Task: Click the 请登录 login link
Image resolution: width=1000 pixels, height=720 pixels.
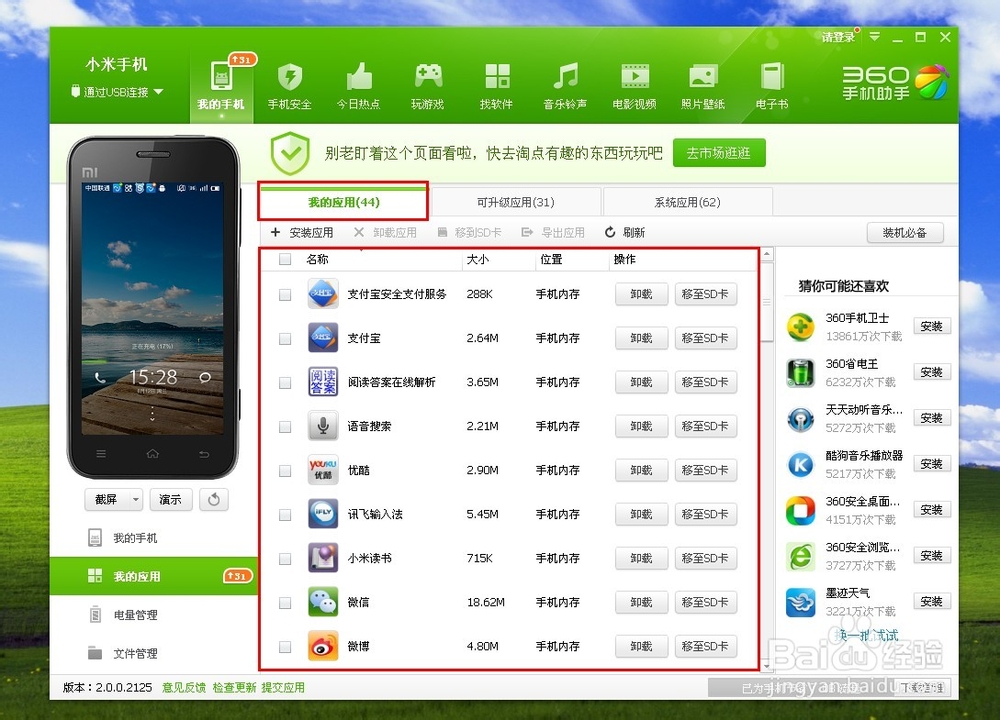Action: coord(838,37)
